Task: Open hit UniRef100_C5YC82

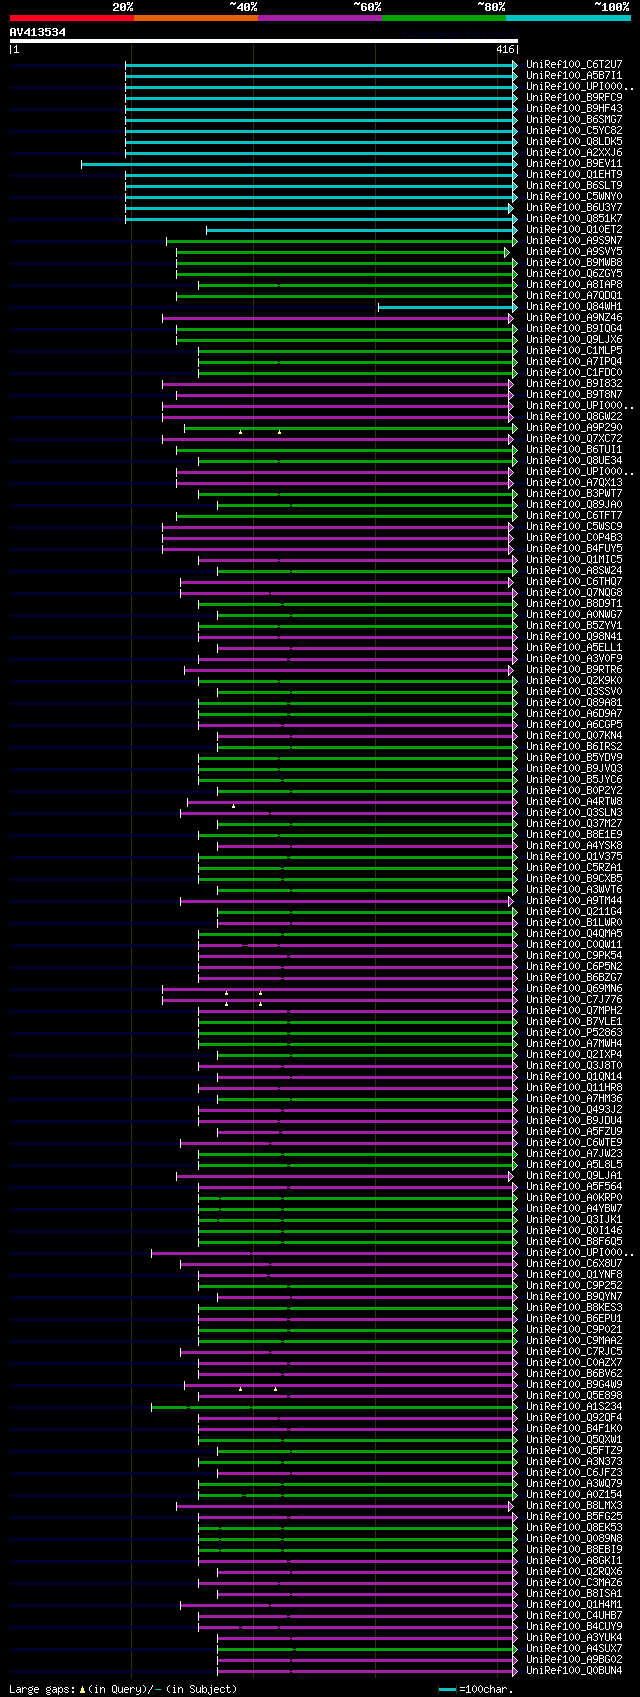Action: 574,130
